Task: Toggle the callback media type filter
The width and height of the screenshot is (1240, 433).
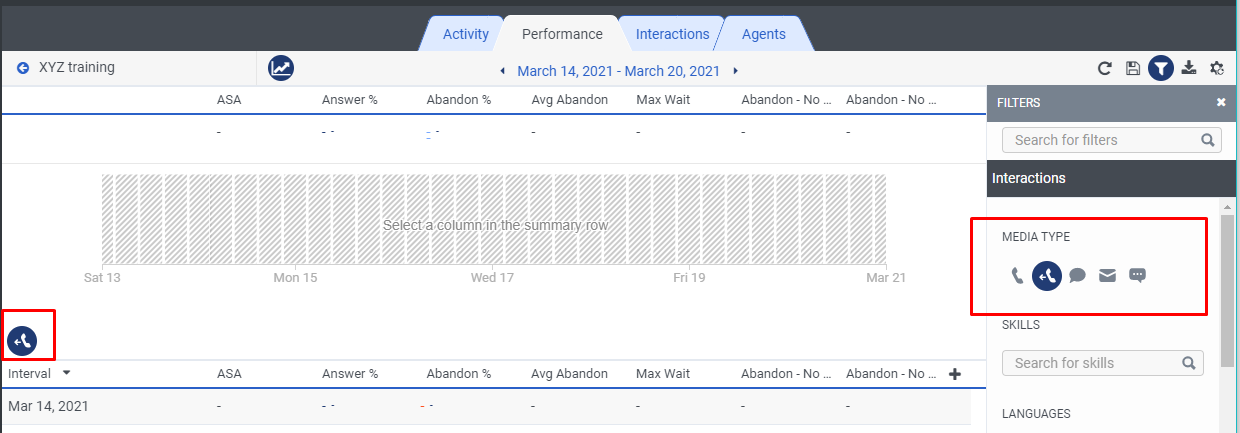Action: 1047,275
